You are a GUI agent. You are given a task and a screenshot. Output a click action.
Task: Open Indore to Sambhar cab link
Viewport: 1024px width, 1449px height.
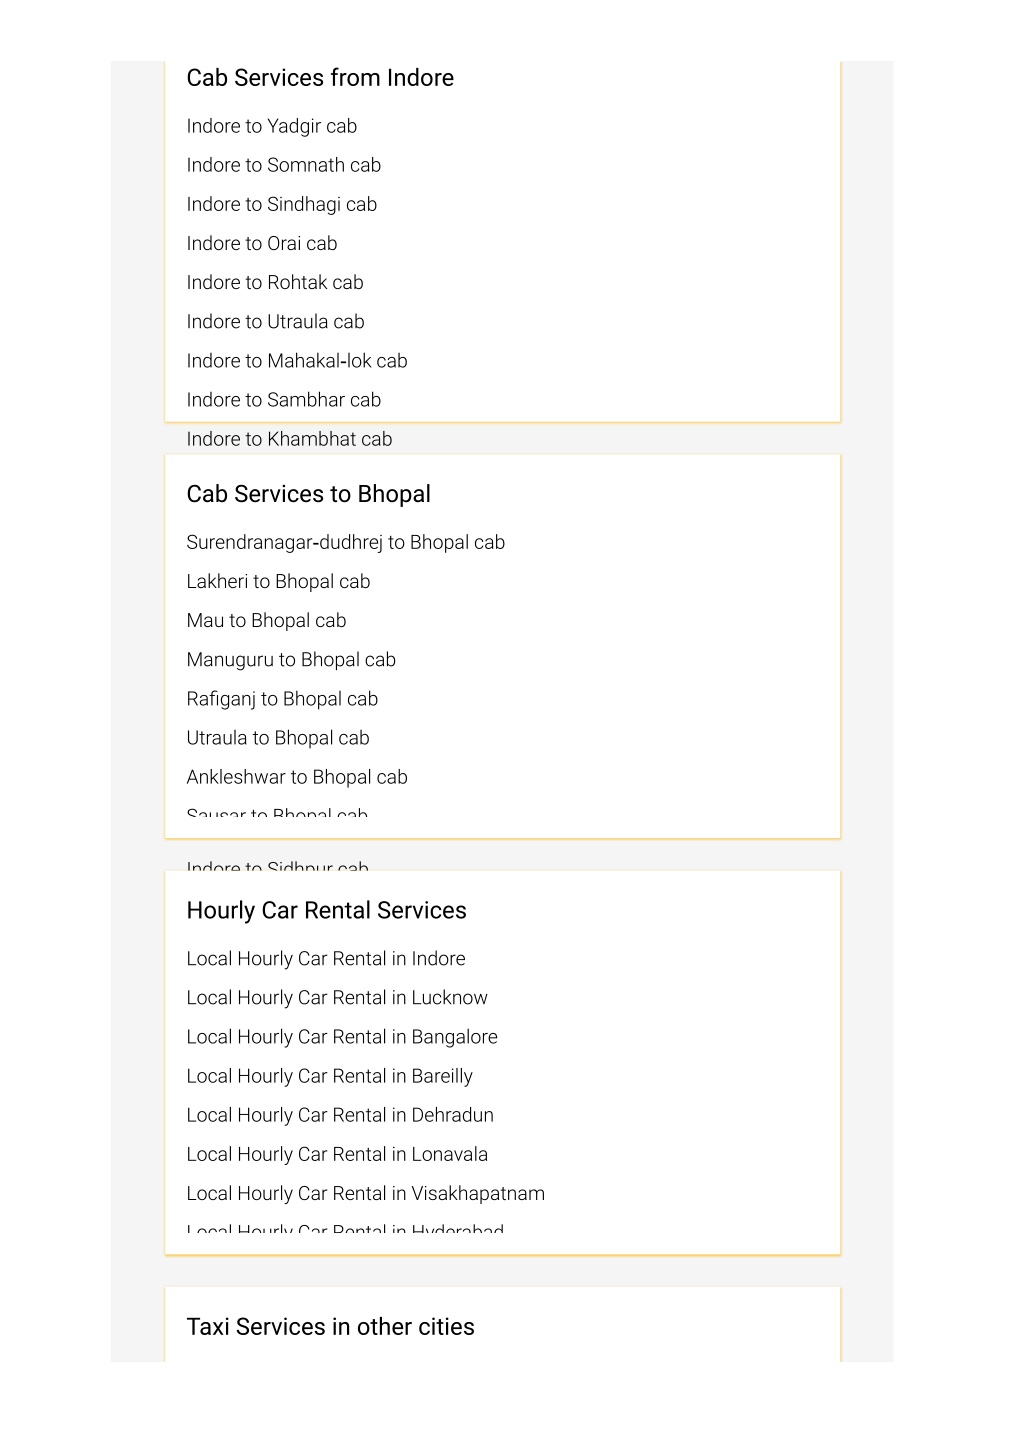284,400
